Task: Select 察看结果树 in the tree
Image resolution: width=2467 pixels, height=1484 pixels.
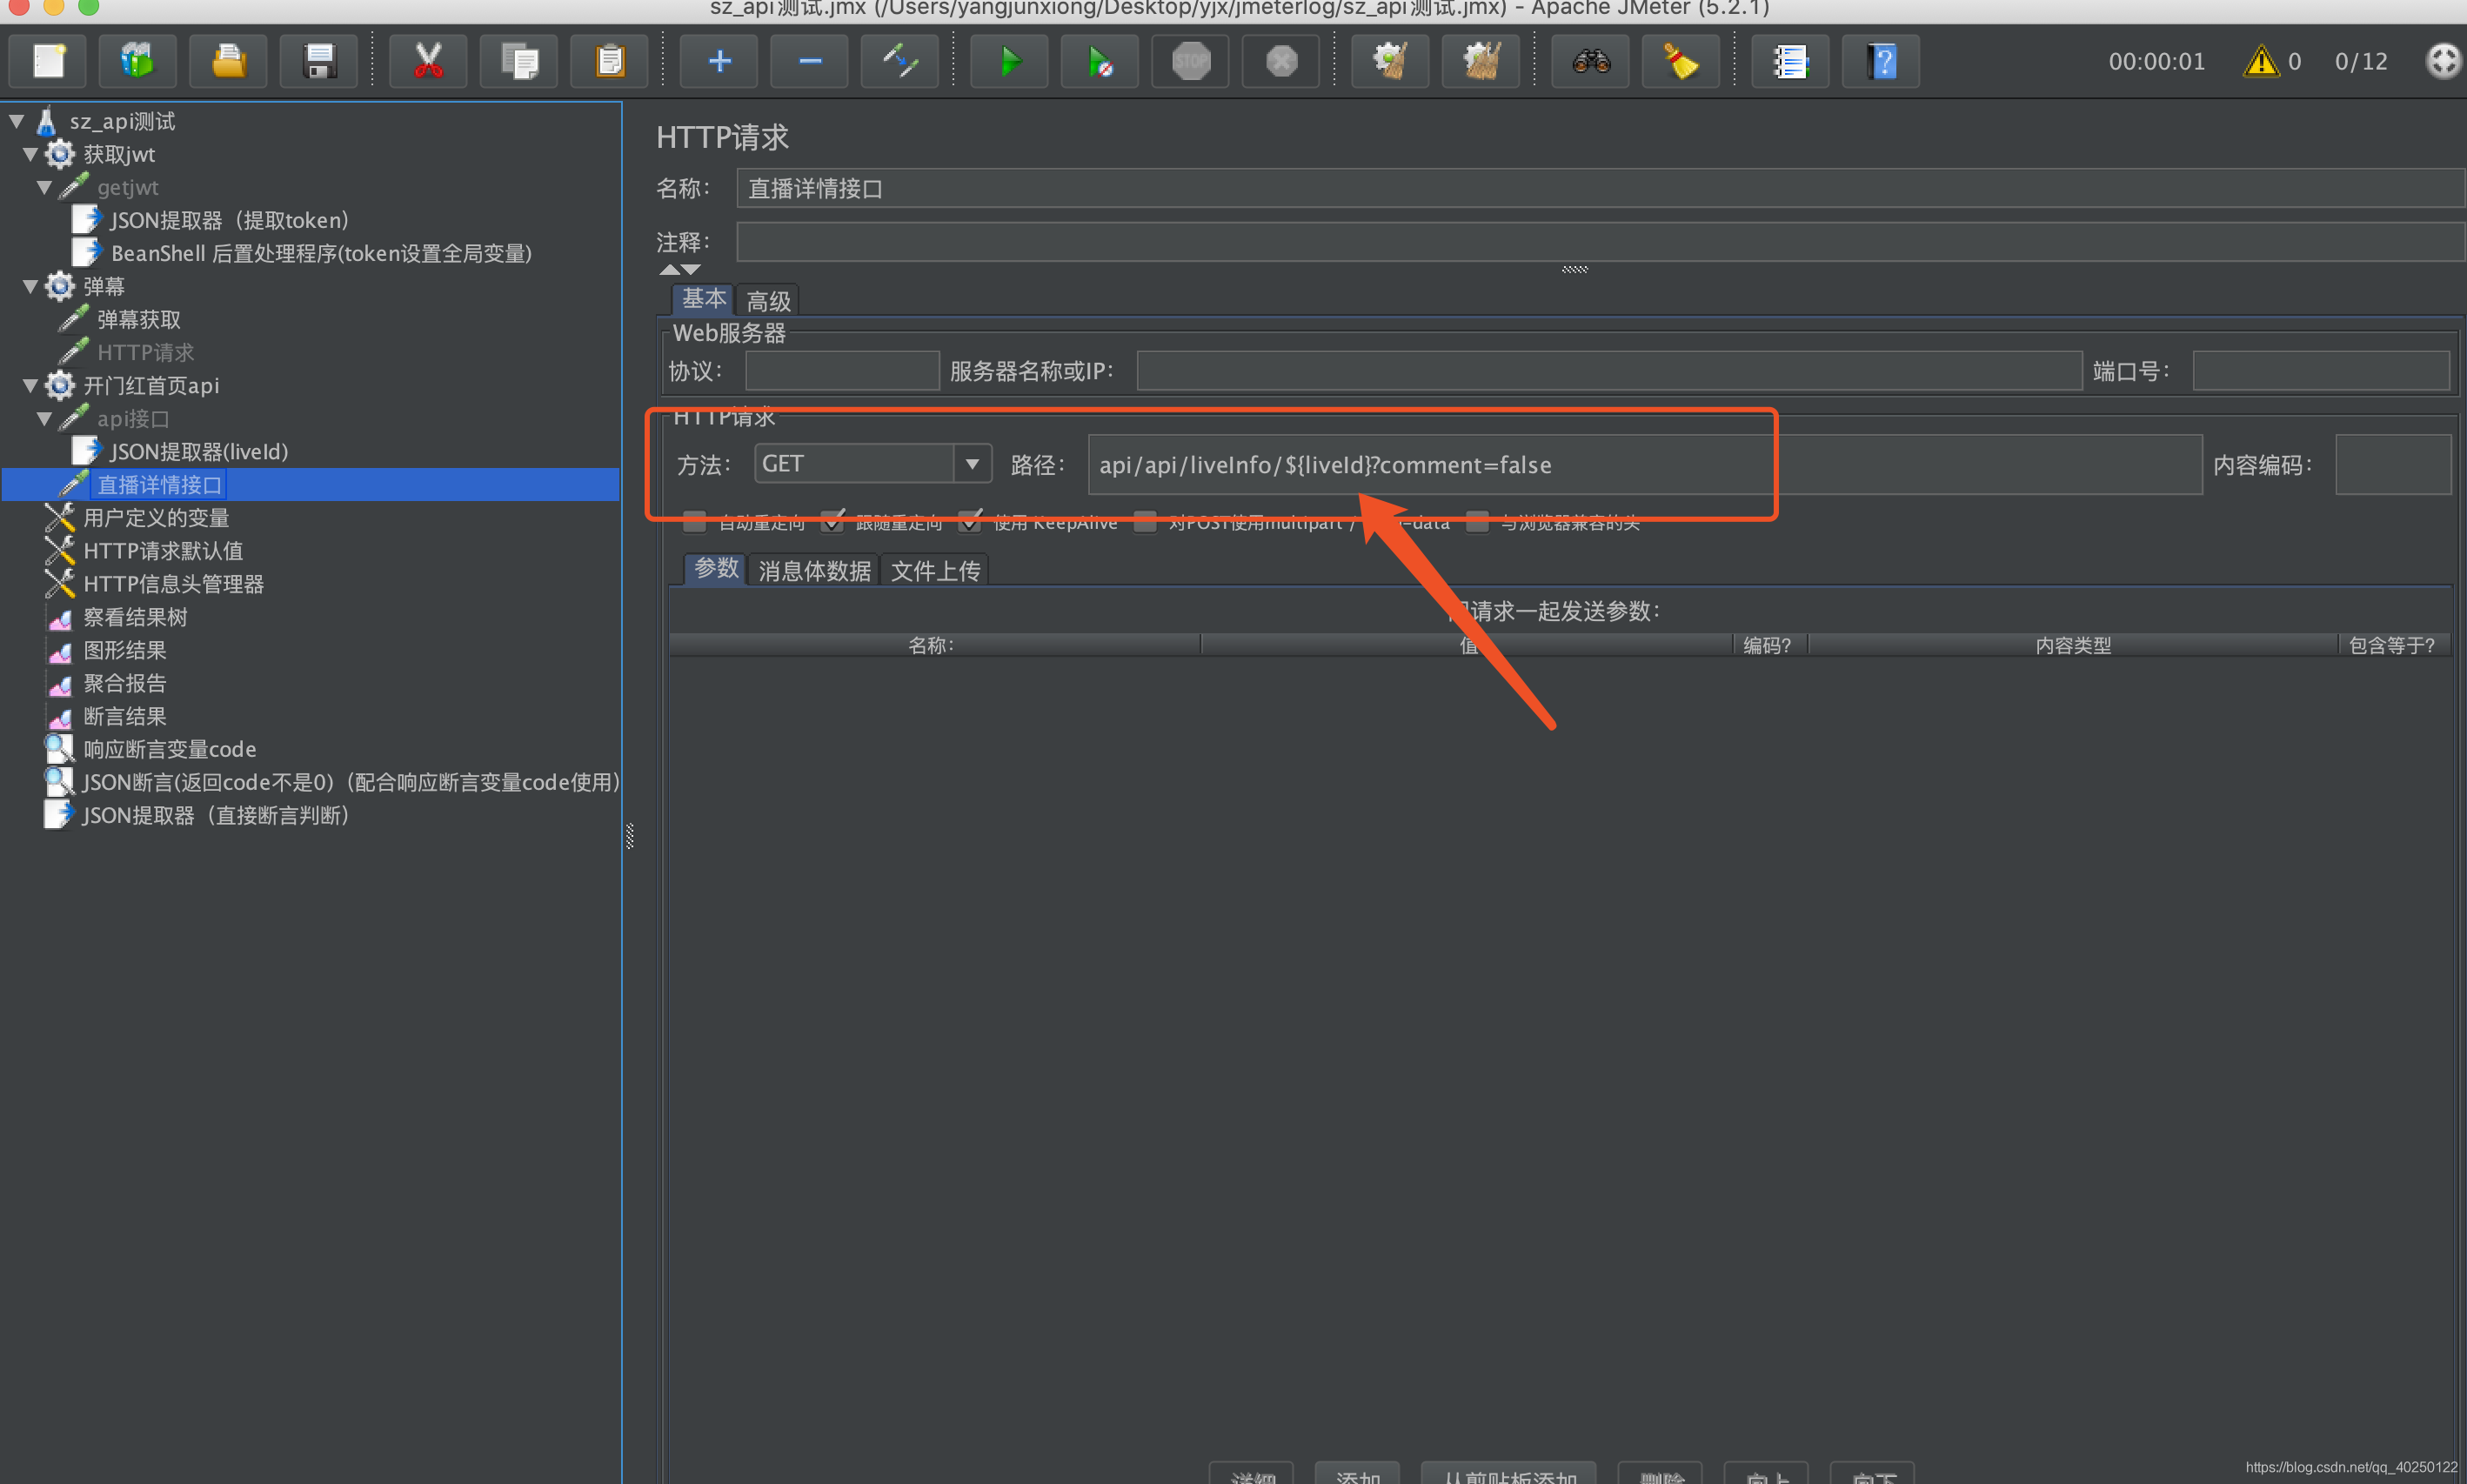Action: point(135,617)
